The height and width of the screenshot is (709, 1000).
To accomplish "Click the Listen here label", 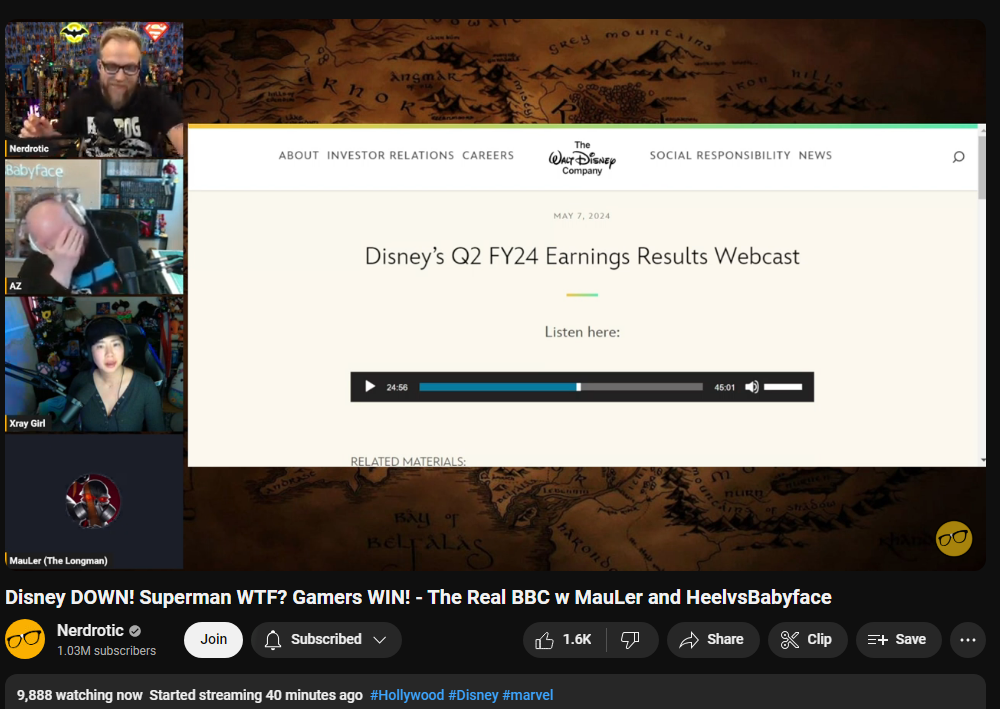I will click(582, 332).
